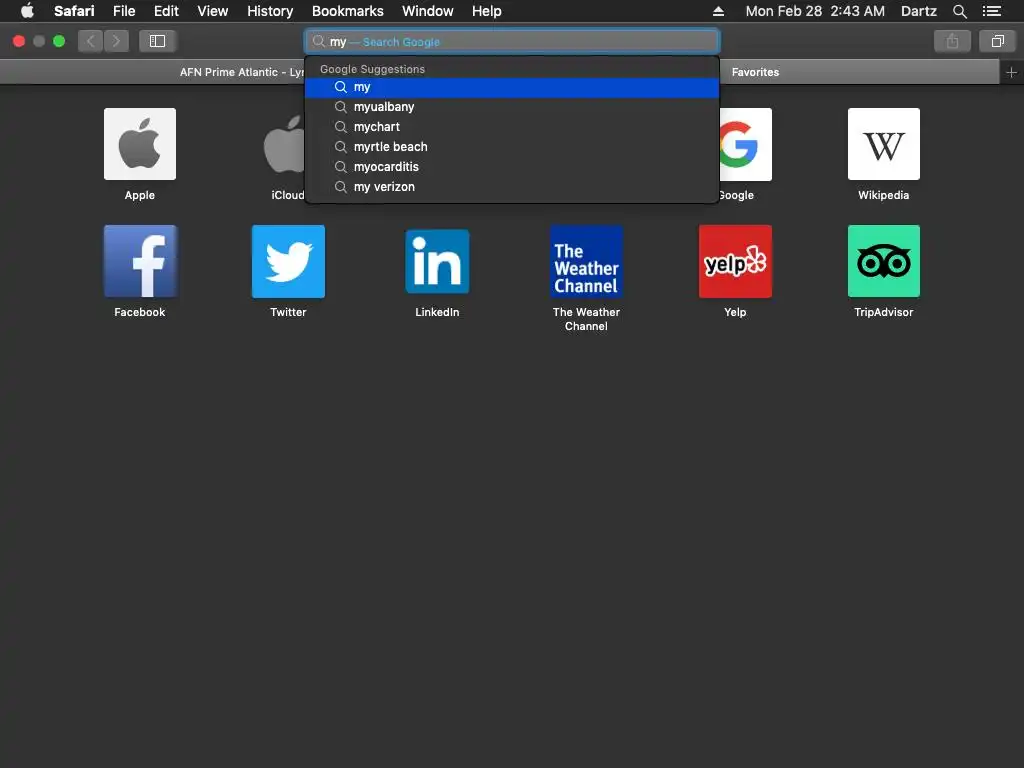Click the Dartz user name in menu bar
This screenshot has height=768, width=1024.
[918, 11]
